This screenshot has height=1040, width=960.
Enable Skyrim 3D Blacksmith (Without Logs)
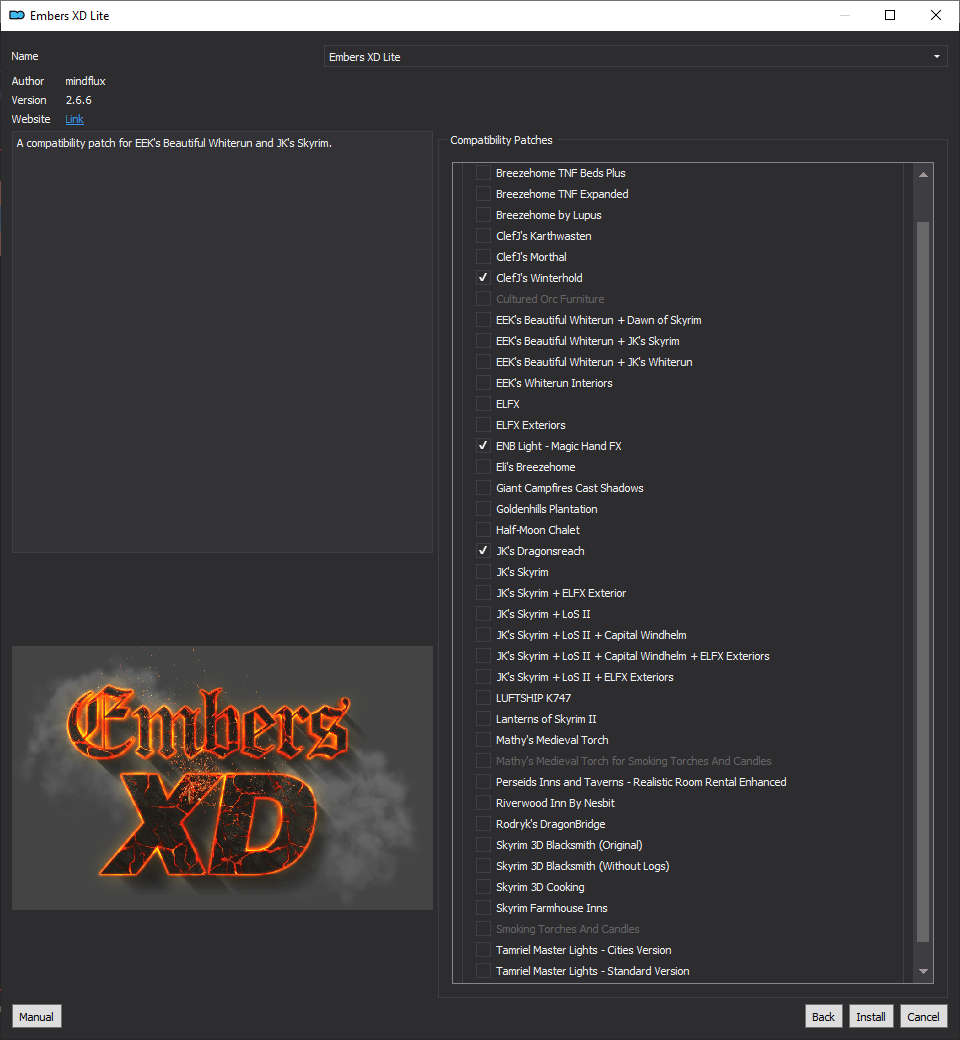point(484,866)
